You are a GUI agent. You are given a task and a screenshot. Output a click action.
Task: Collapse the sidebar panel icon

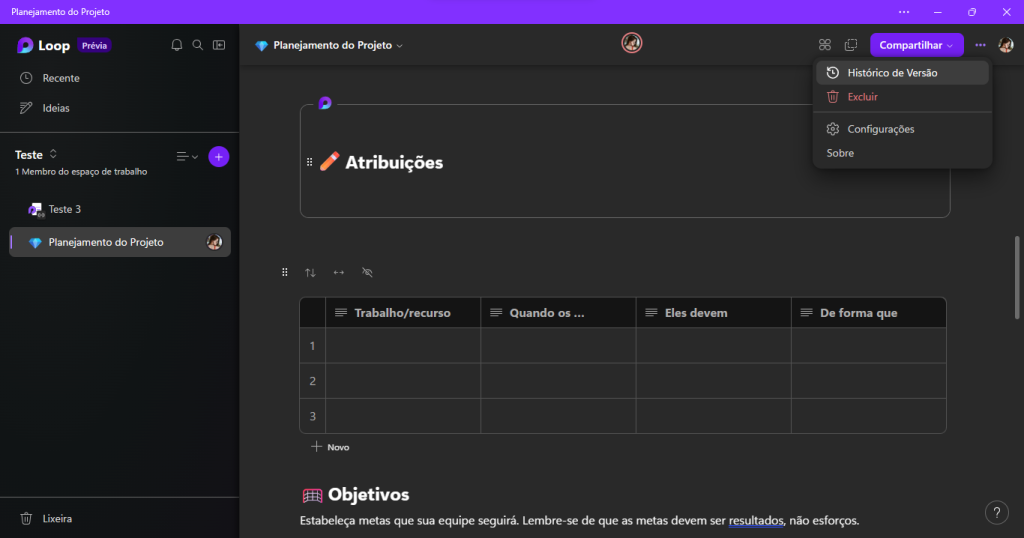point(219,45)
